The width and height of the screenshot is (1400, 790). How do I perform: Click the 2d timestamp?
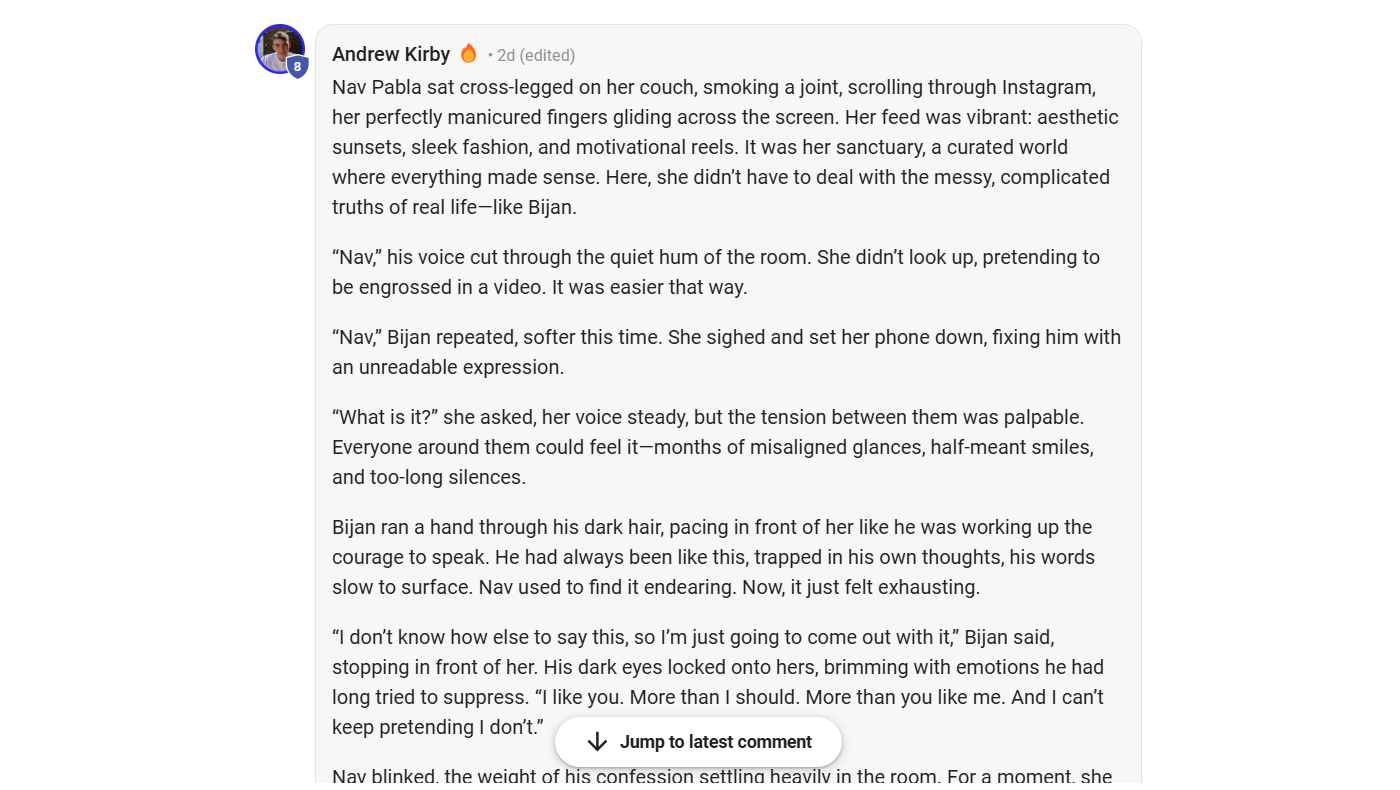pos(506,55)
